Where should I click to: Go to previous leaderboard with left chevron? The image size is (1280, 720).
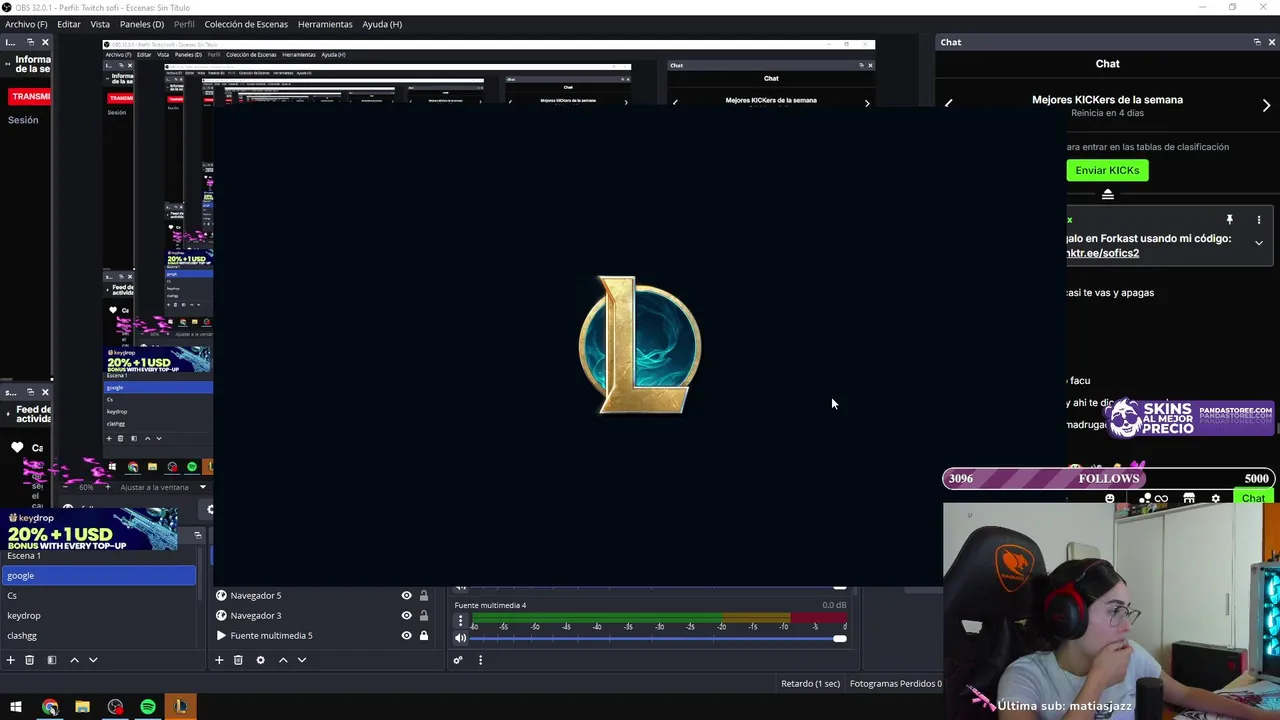click(x=949, y=105)
